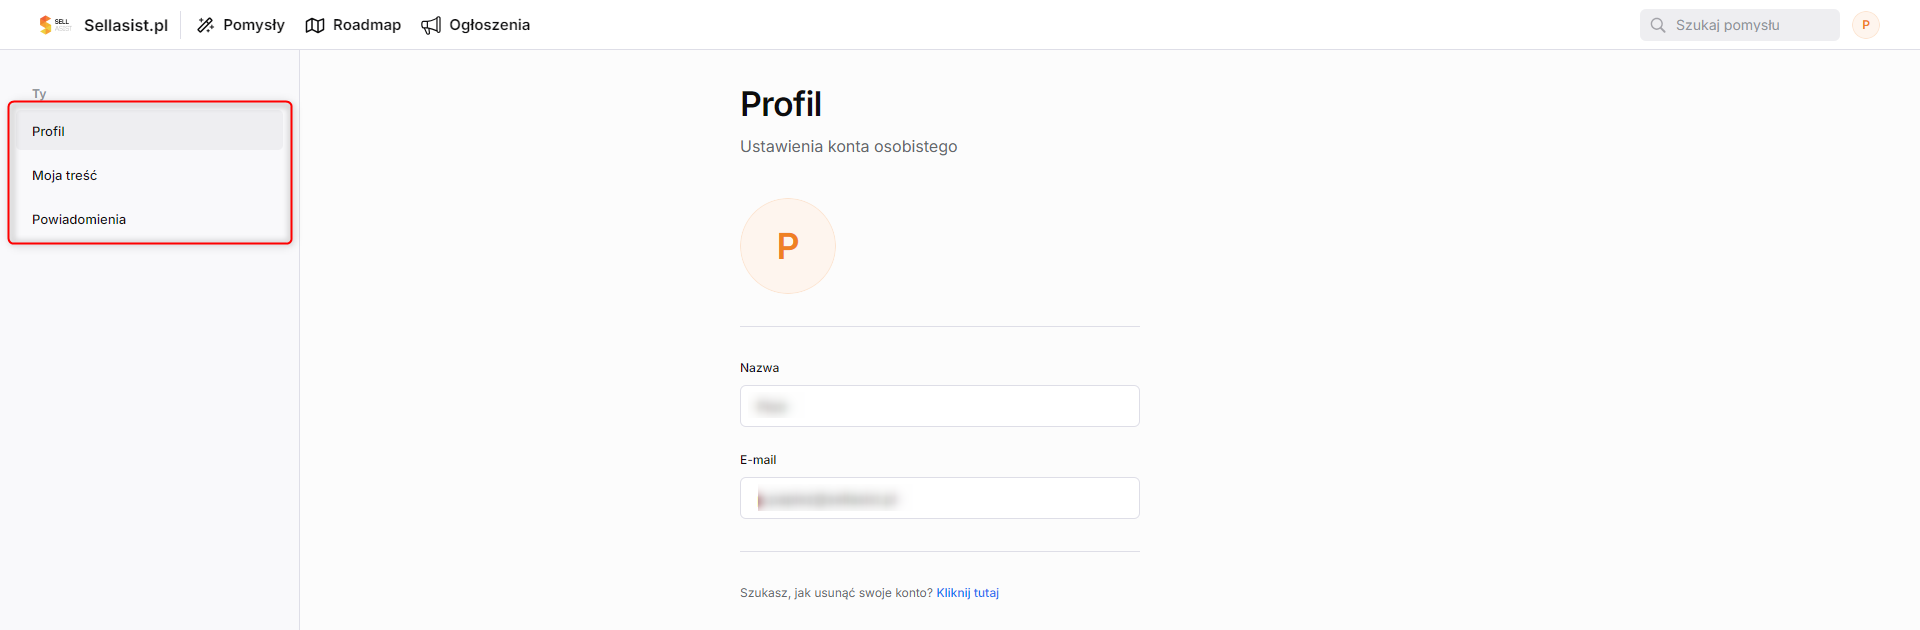Click the Pomysły magic wand icon
This screenshot has width=1920, height=630.
click(206, 25)
